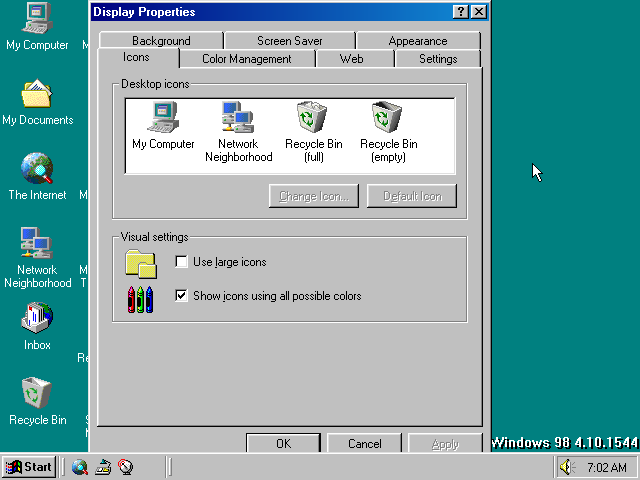Open the Start menu

pyautogui.click(x=29, y=467)
